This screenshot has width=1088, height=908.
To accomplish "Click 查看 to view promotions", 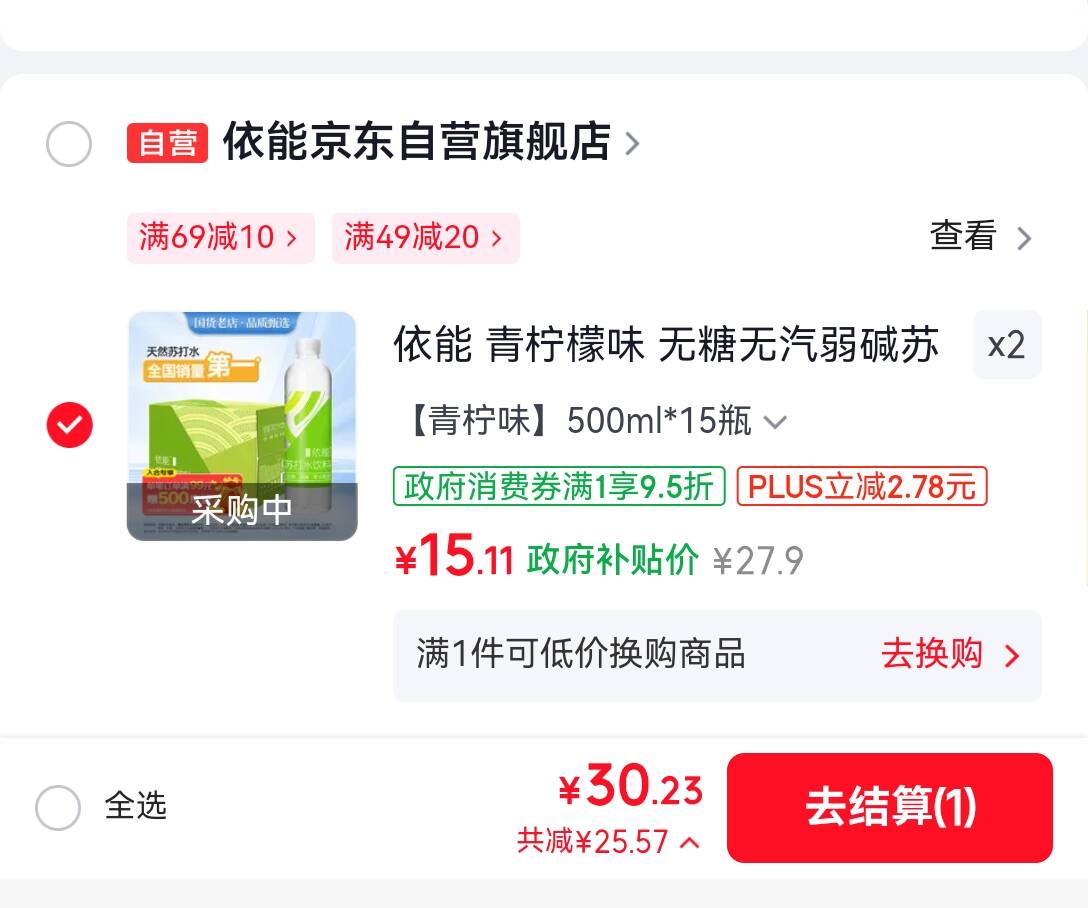I will (x=963, y=236).
